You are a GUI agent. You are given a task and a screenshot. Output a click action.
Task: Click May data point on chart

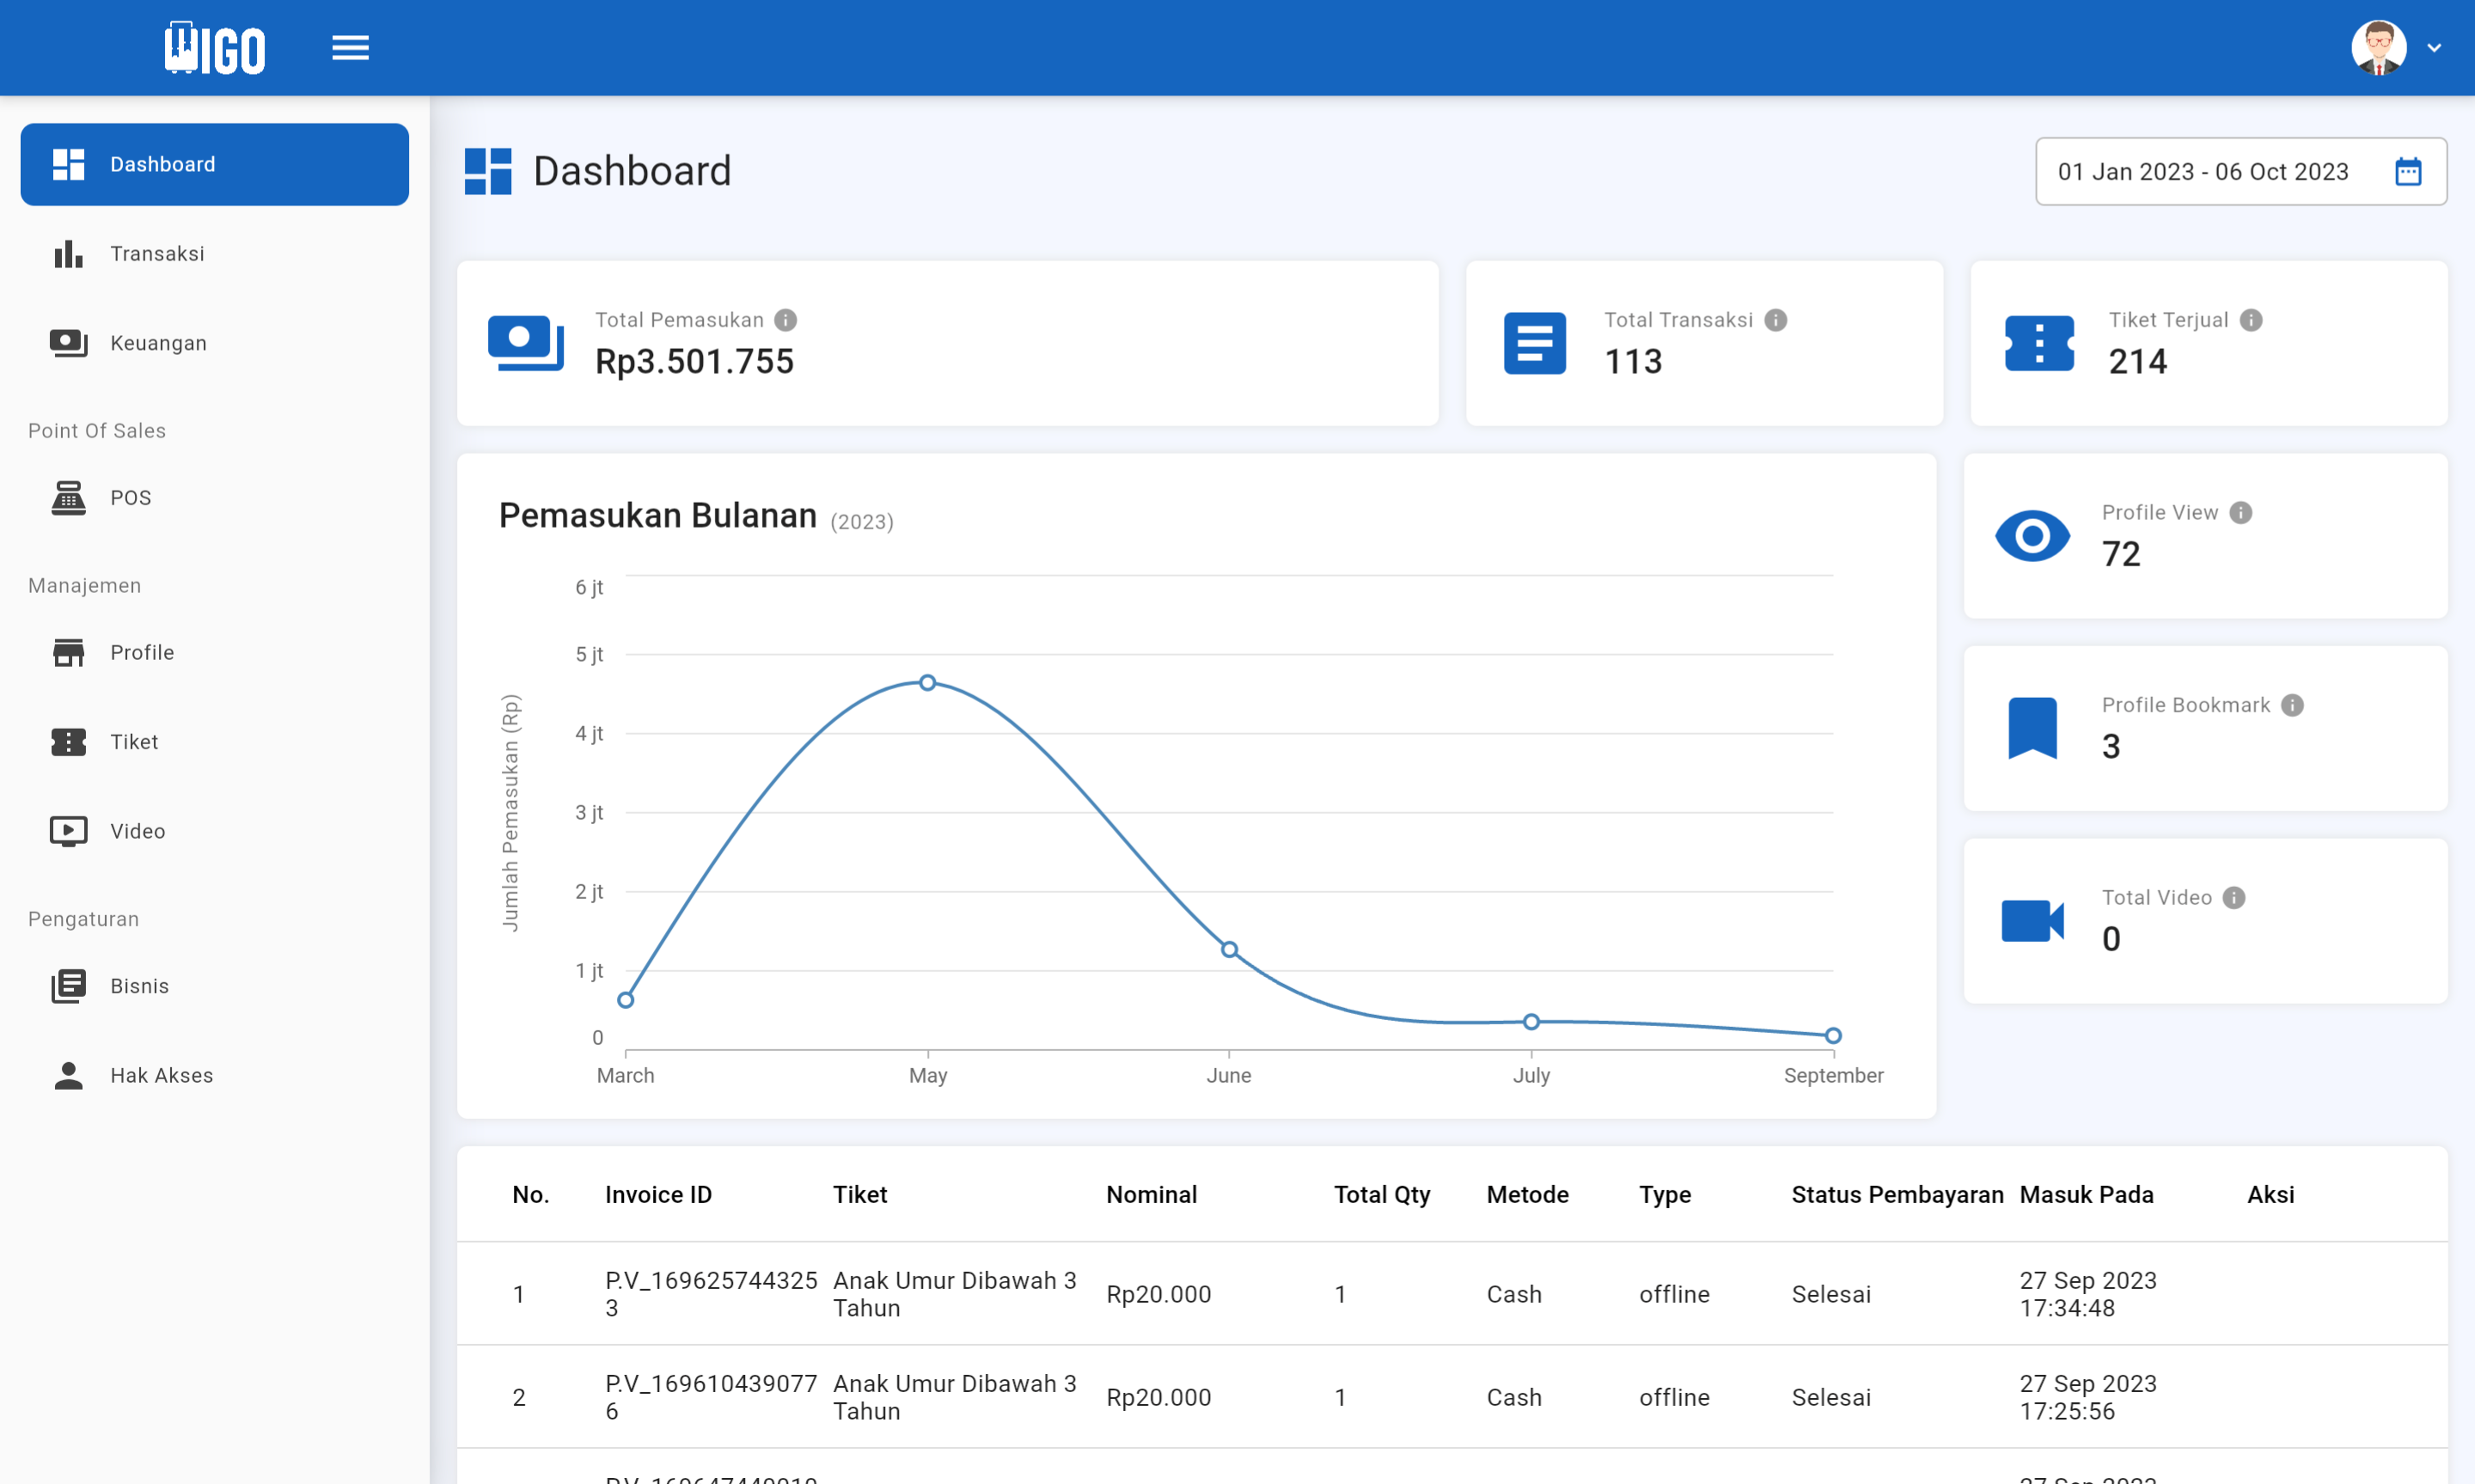927,683
